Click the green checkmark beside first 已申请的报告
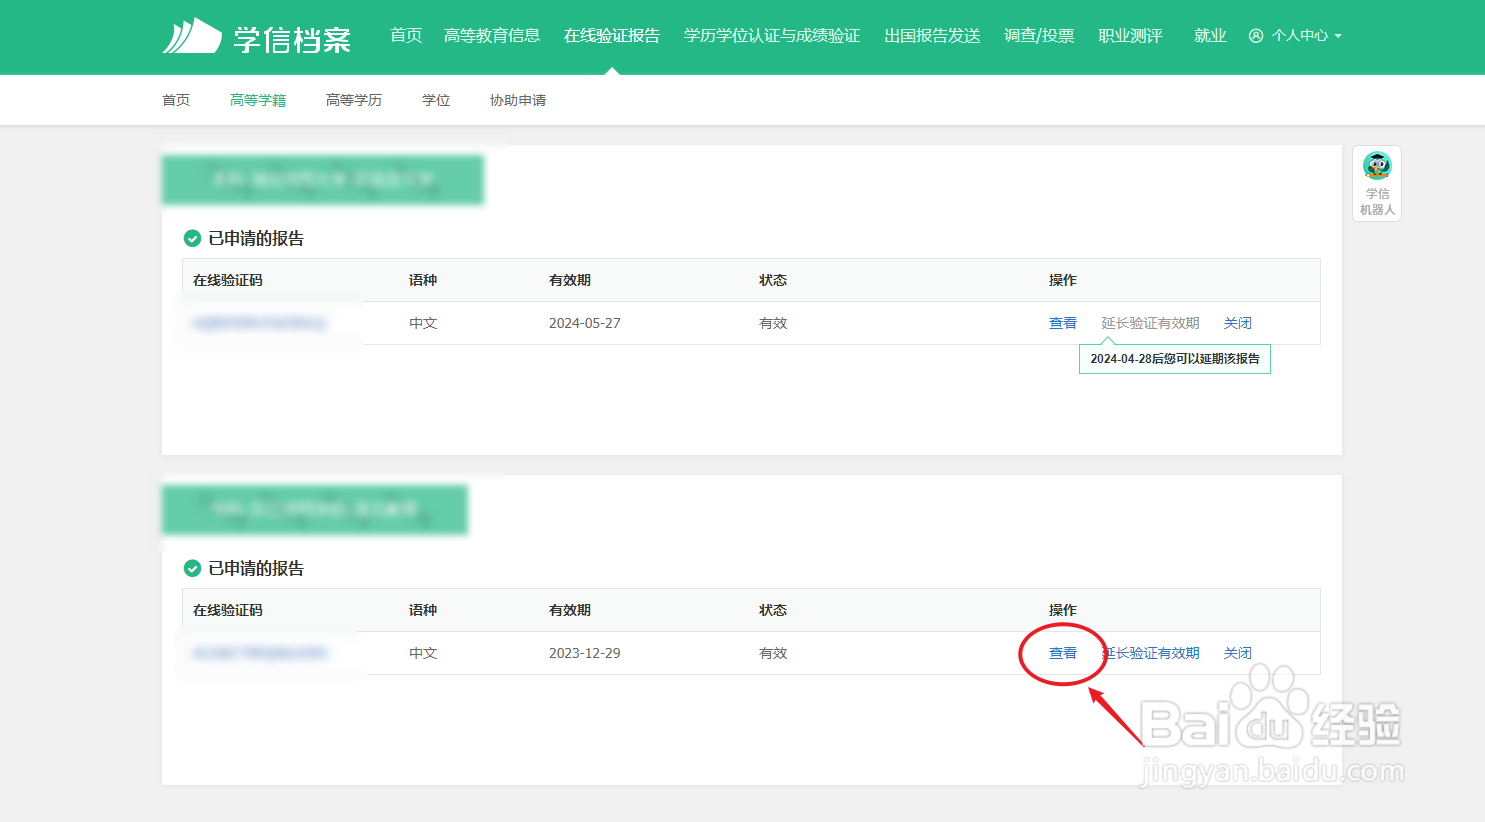 [192, 238]
